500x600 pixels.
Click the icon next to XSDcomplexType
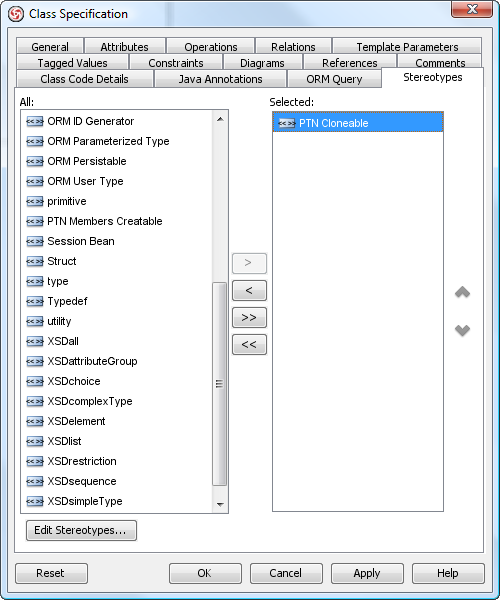pyautogui.click(x=34, y=401)
